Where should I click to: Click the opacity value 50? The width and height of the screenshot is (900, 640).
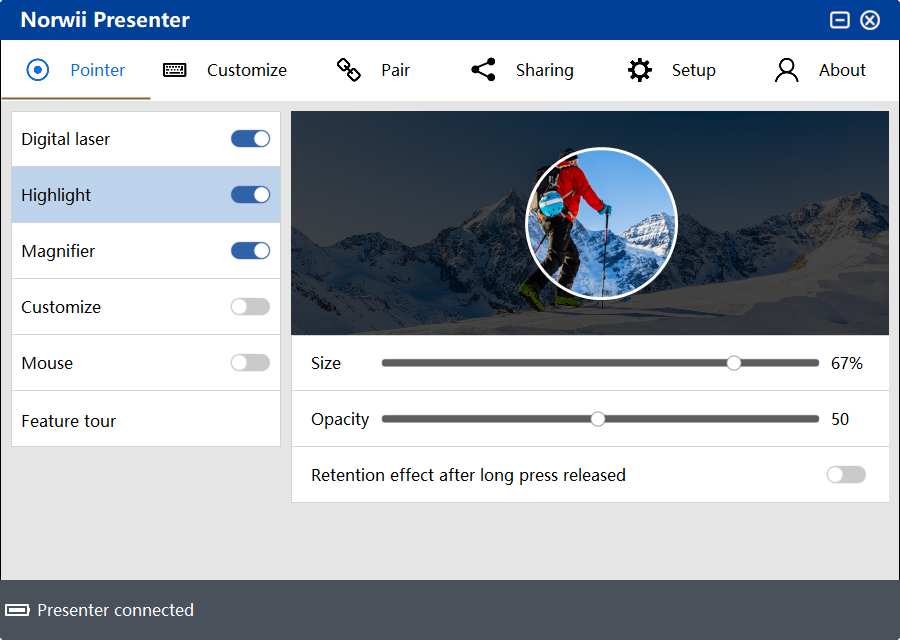click(840, 420)
